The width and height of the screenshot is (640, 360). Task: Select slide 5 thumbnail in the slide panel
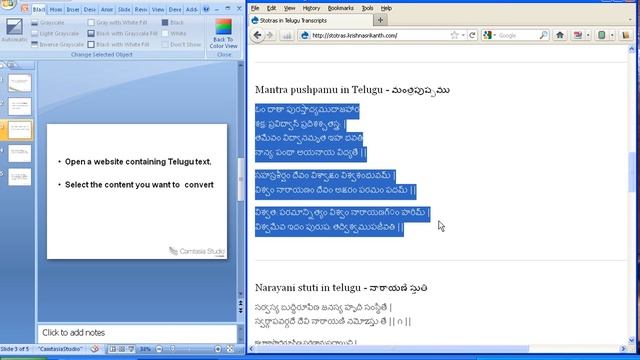tap(20, 177)
